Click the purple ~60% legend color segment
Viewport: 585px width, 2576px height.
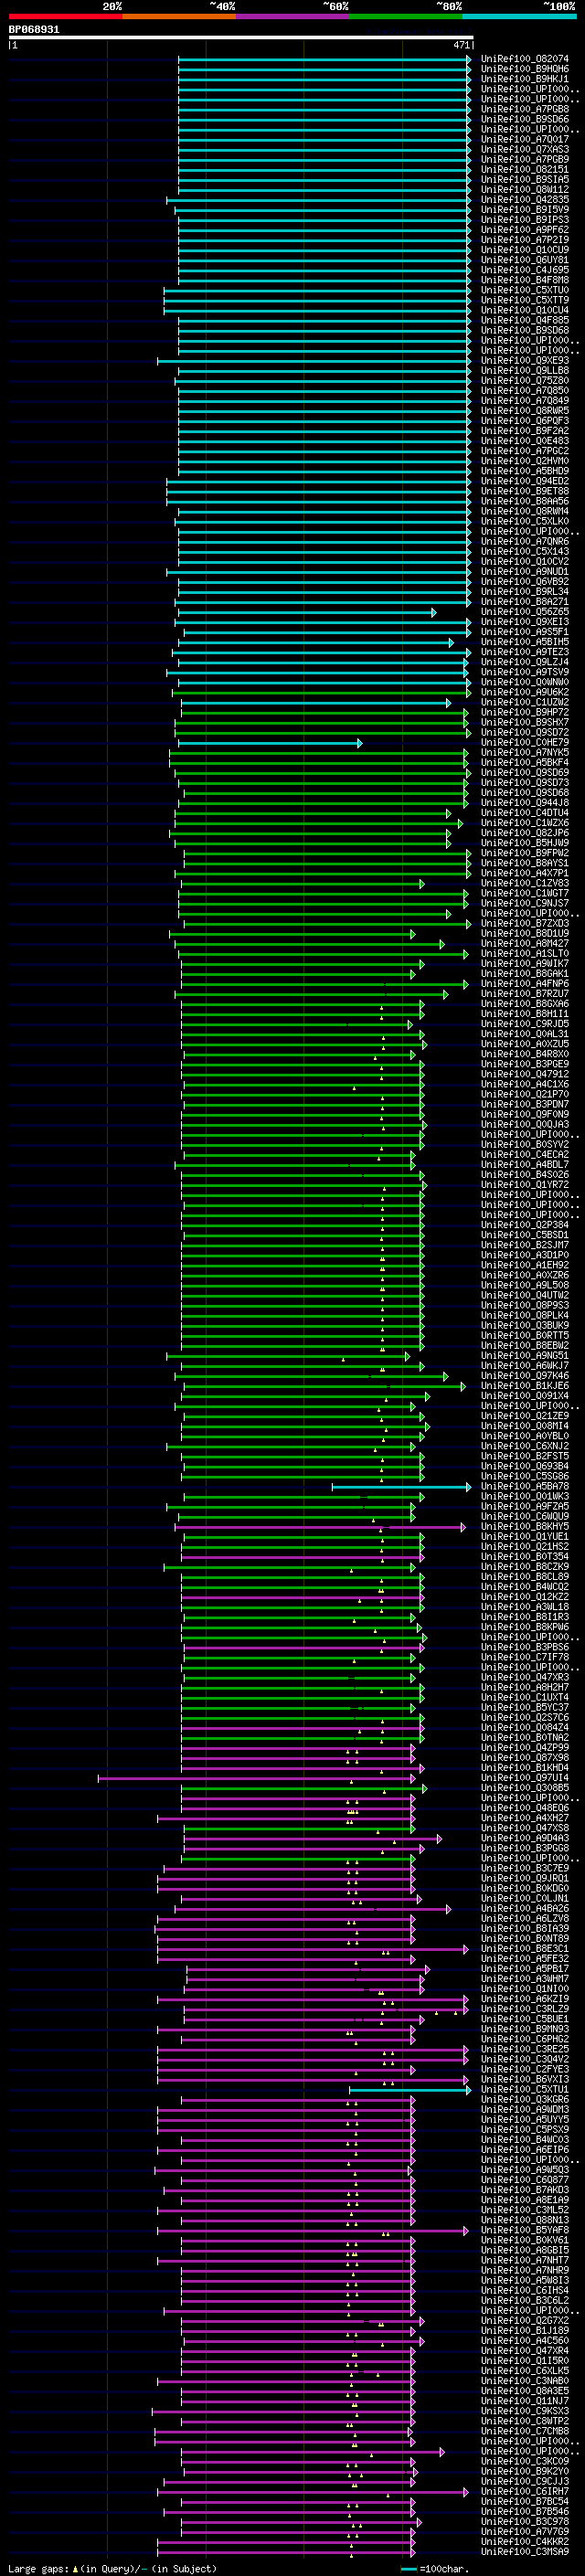click(293, 16)
